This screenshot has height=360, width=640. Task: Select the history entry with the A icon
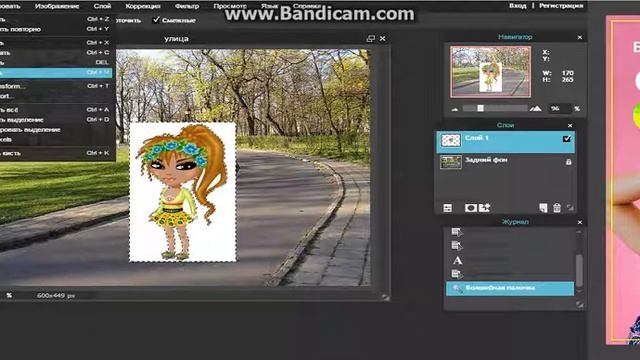510,260
